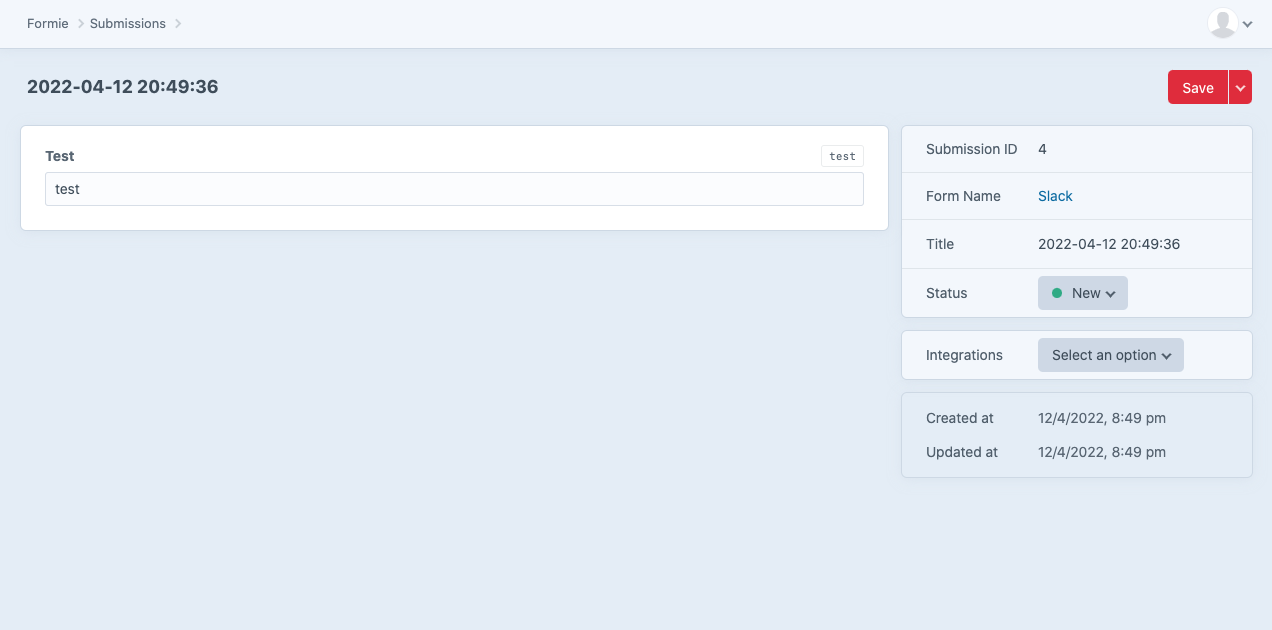Change the submission Status to another state
Viewport: 1272px width, 630px height.
pos(1082,292)
